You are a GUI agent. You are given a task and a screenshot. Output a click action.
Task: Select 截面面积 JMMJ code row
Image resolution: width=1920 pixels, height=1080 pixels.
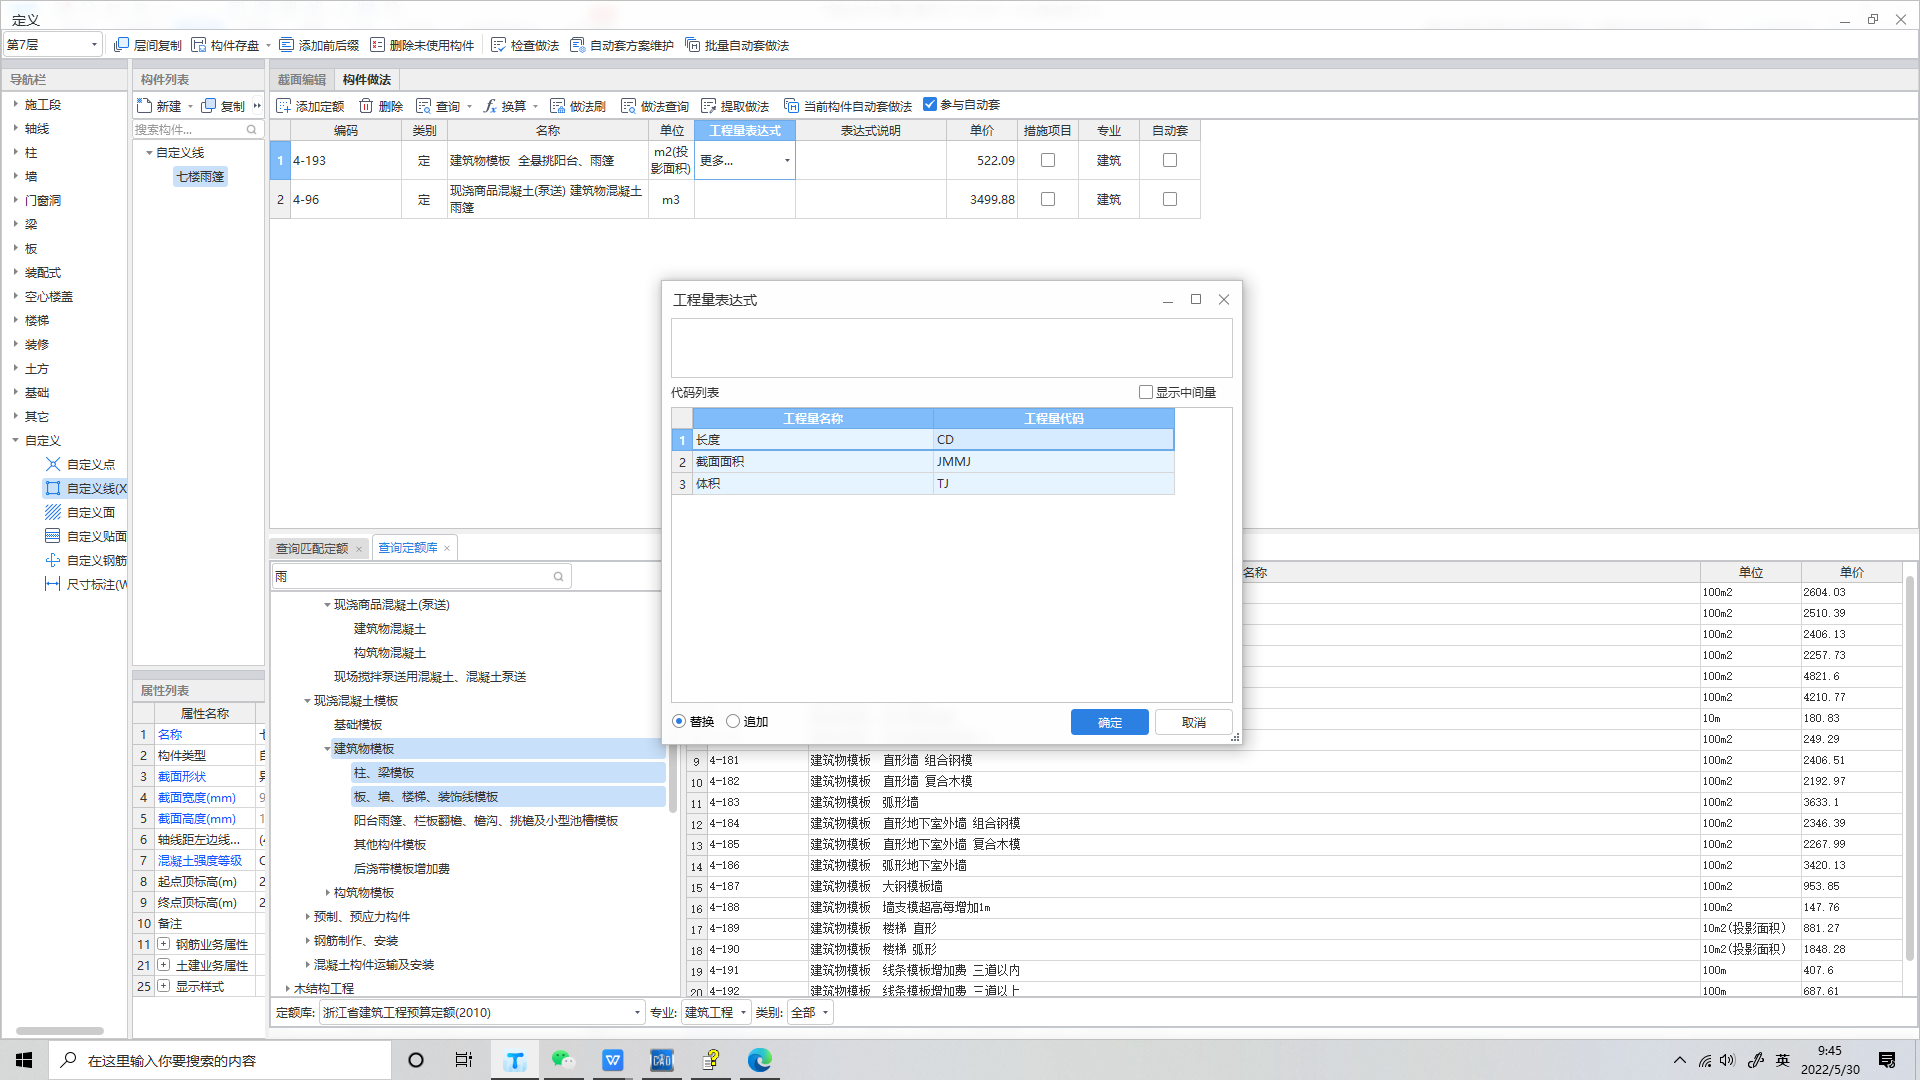[x=922, y=462]
